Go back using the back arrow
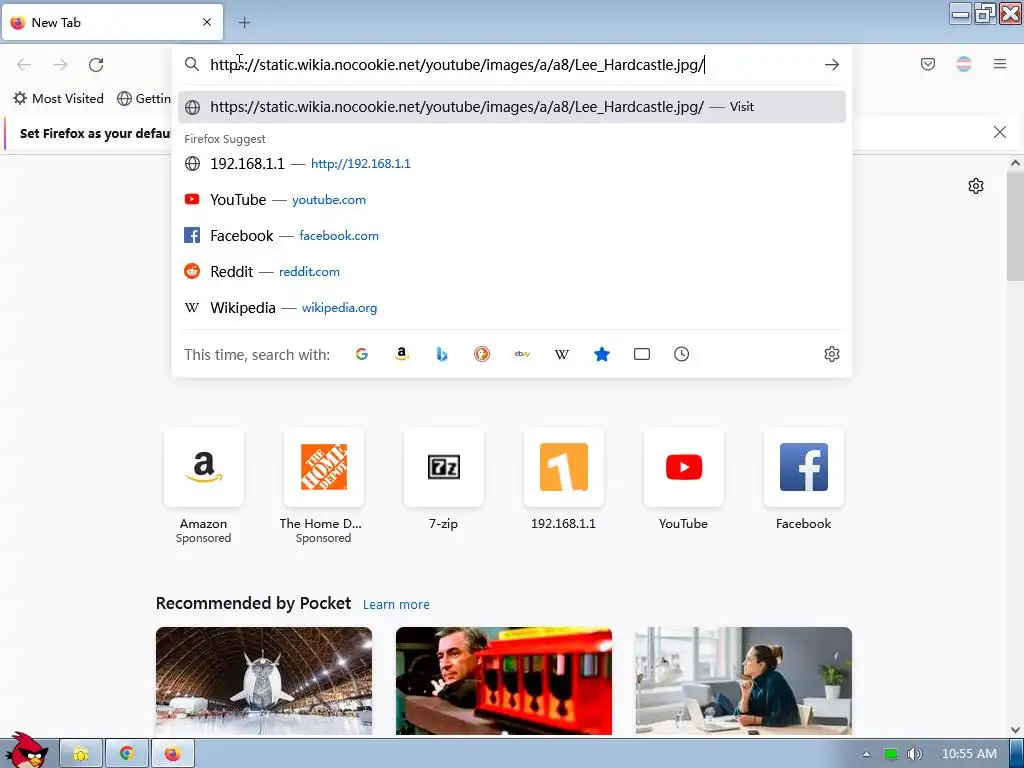 pyautogui.click(x=24, y=65)
